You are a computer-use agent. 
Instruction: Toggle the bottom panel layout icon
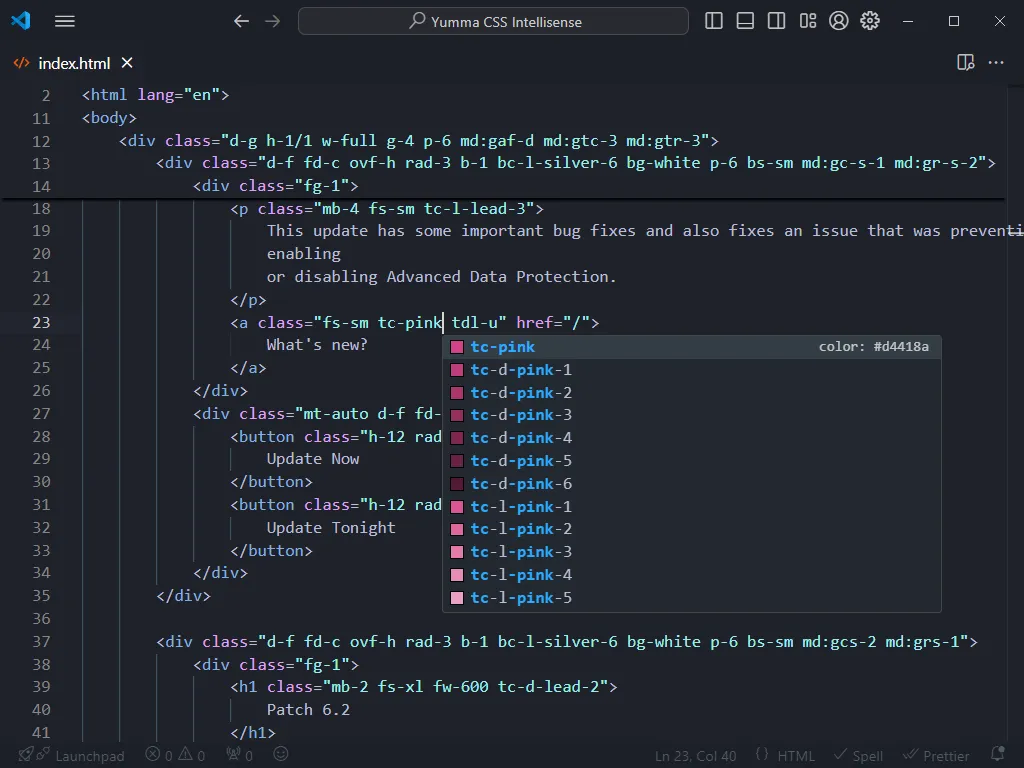point(745,21)
